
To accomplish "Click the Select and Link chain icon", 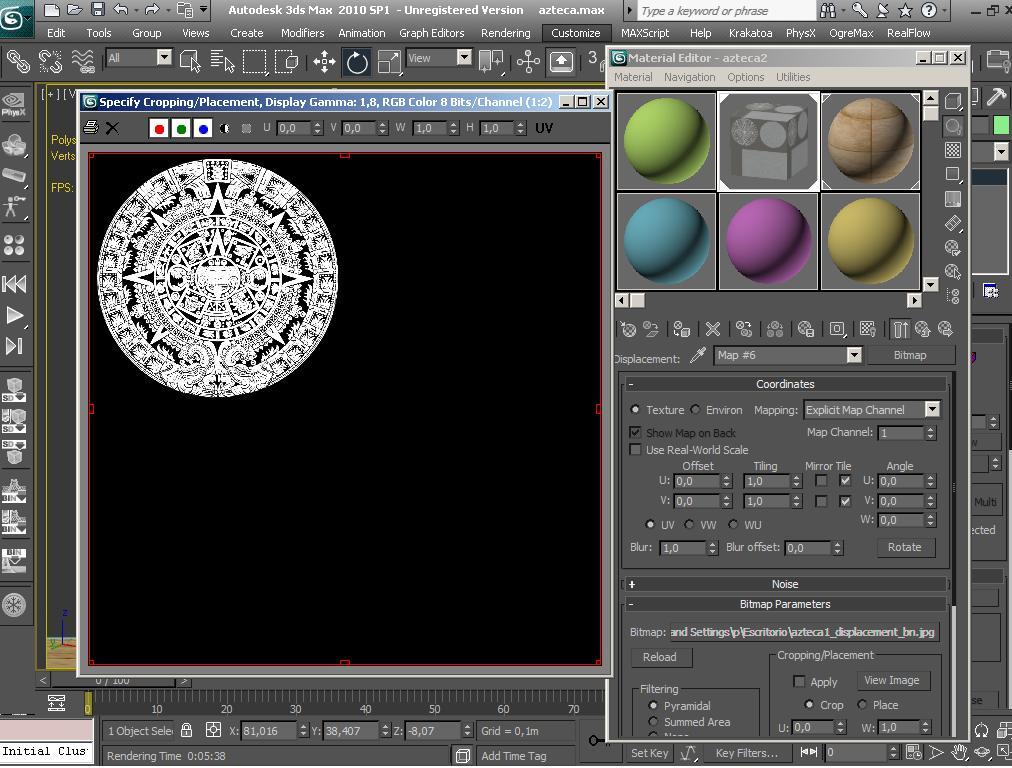I will click(x=18, y=62).
